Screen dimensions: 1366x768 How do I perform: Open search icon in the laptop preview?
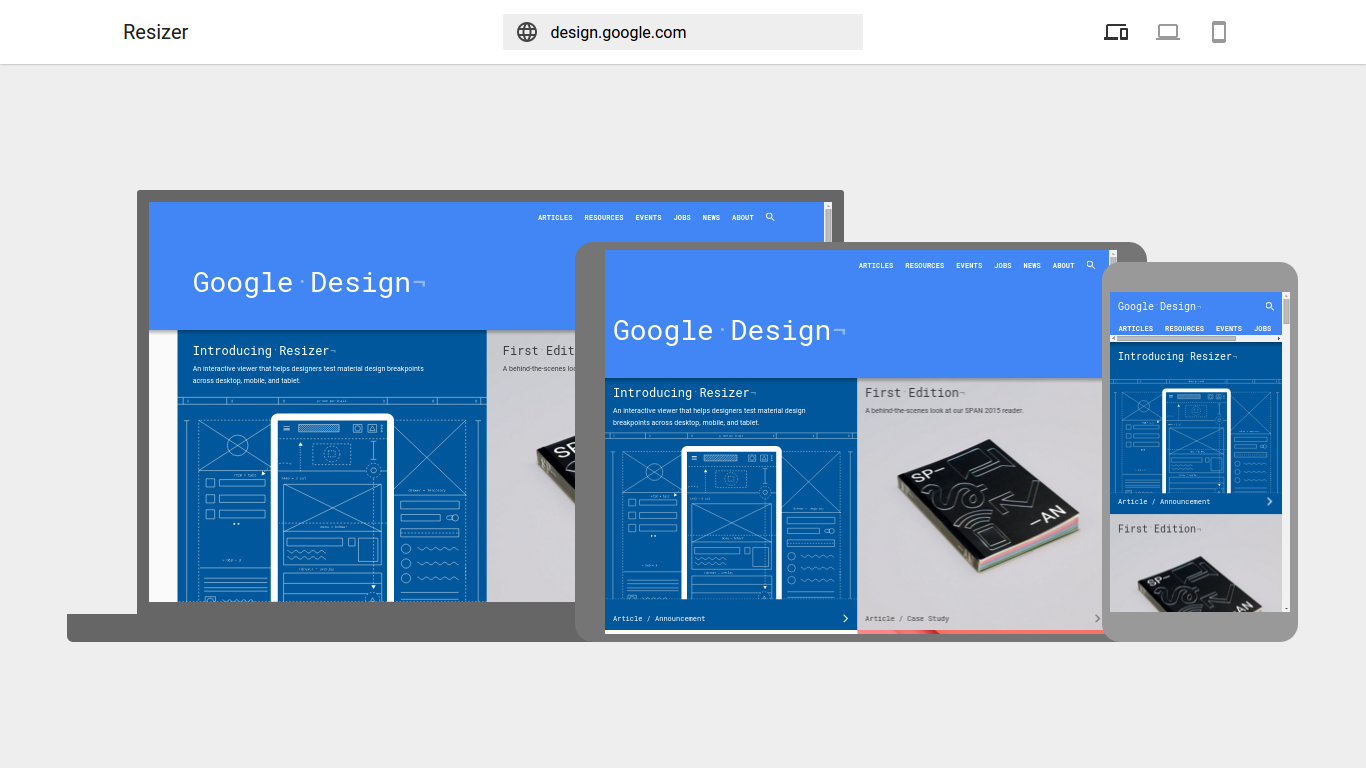(x=770, y=217)
